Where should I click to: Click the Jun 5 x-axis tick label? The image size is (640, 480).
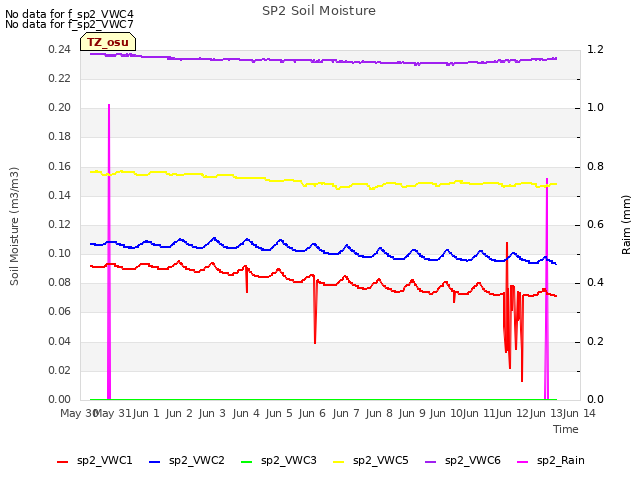(x=279, y=413)
